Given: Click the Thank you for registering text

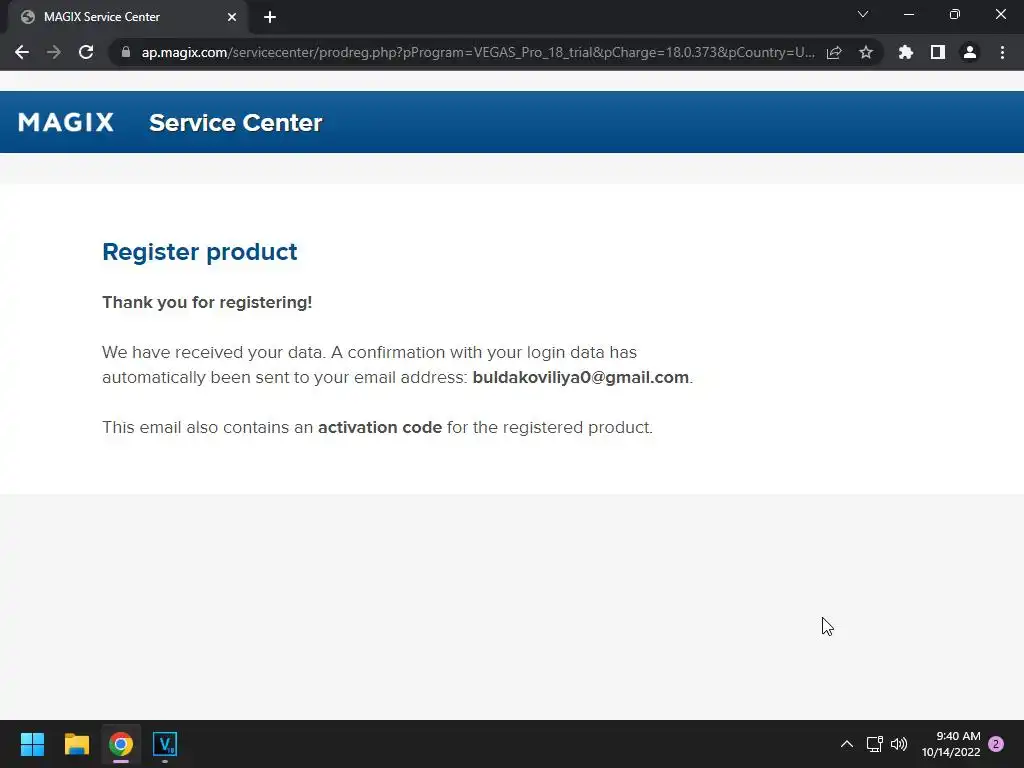Looking at the screenshot, I should point(207,302).
